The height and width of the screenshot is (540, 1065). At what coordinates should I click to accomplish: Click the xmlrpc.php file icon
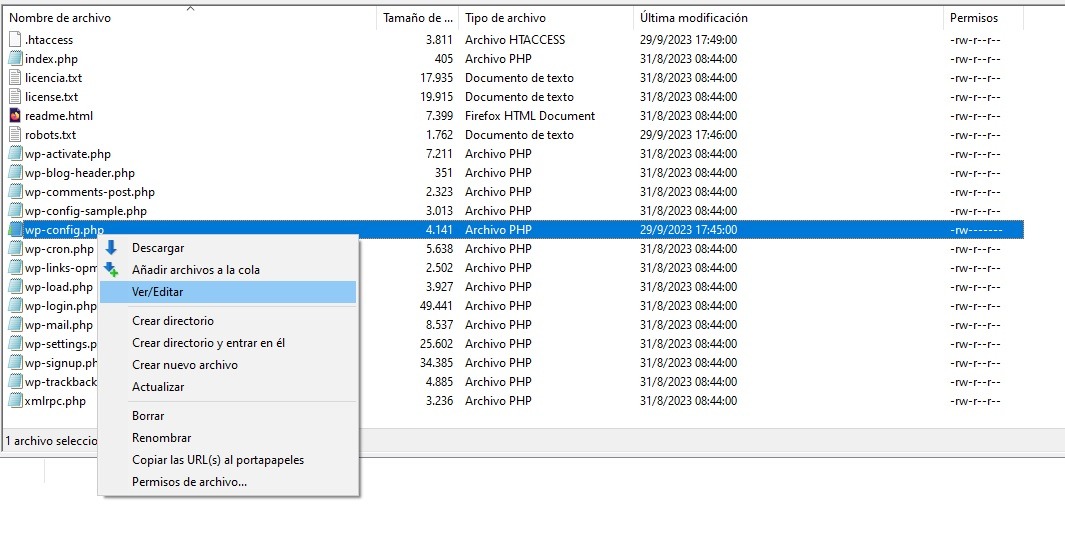pos(15,401)
